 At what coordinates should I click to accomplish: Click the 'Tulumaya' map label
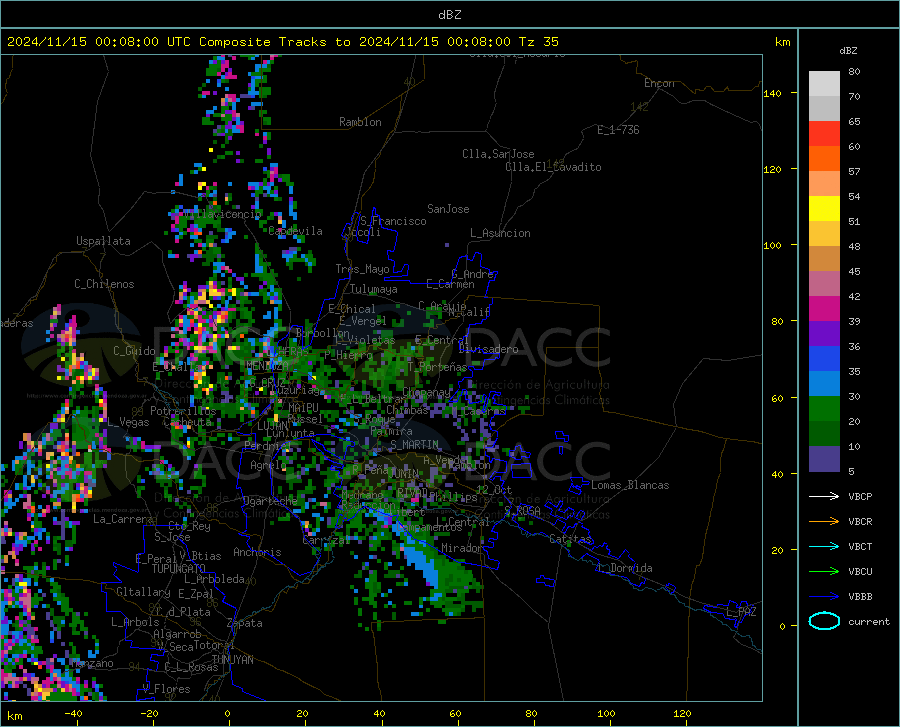pyautogui.click(x=374, y=289)
